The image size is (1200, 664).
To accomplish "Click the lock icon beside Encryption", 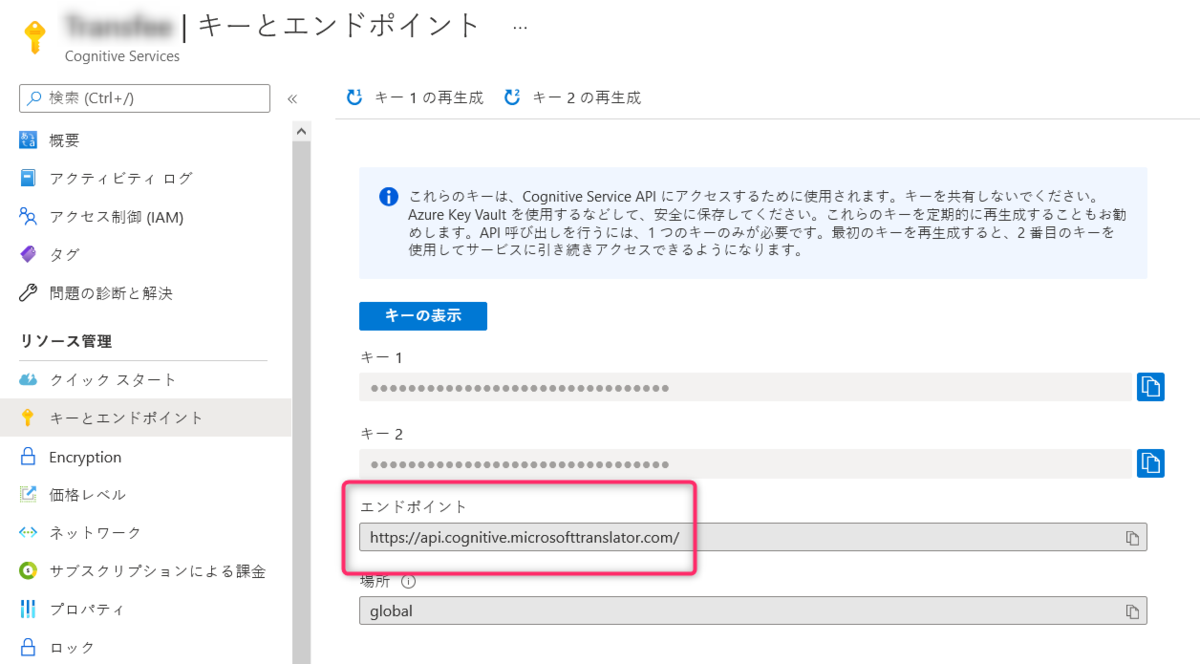I will pos(28,456).
